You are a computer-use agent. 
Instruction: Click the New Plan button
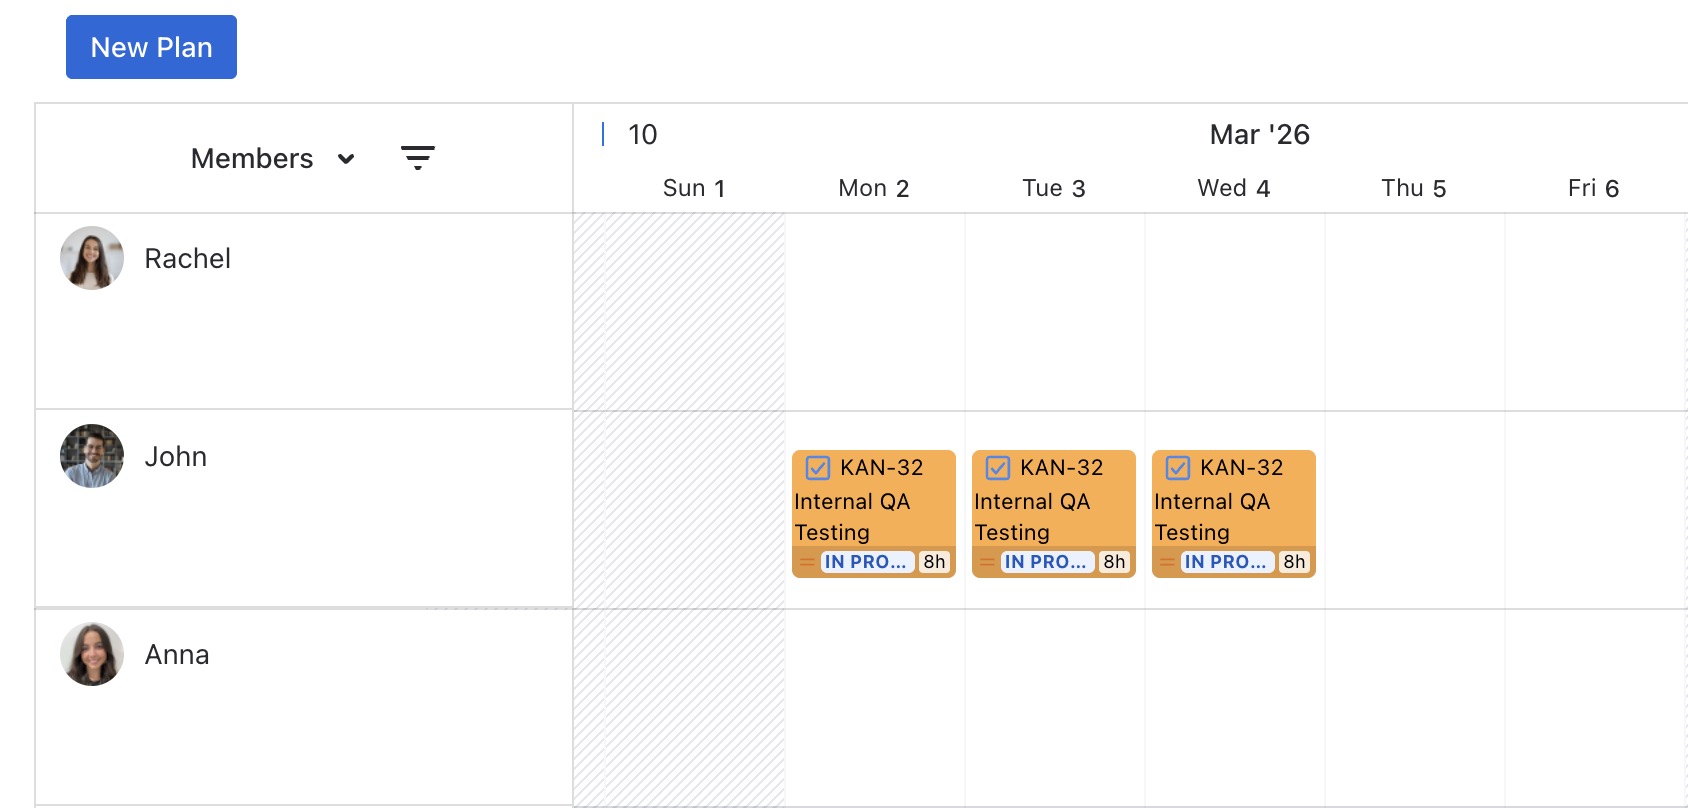151,47
